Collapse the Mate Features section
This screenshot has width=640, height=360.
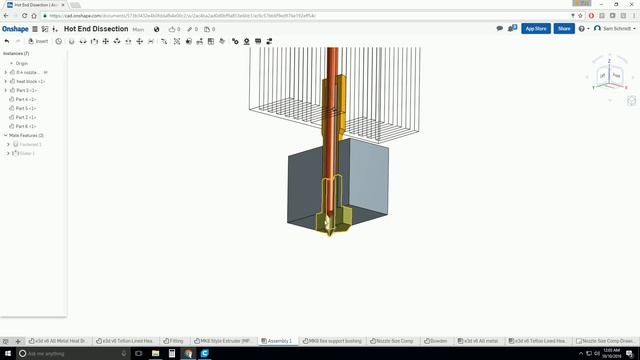point(6,135)
